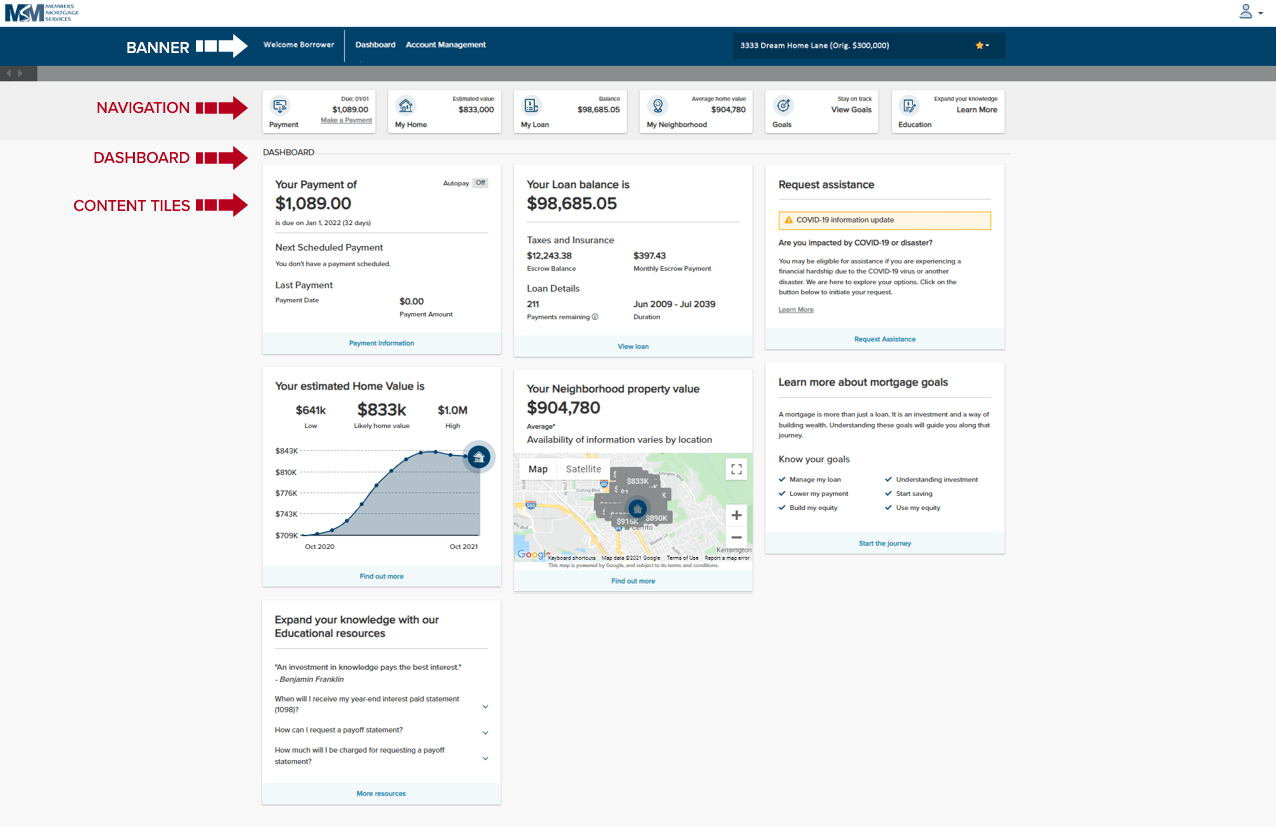Screen dimensions: 1276x827
Task: Open the Goals target icon
Action: (783, 106)
